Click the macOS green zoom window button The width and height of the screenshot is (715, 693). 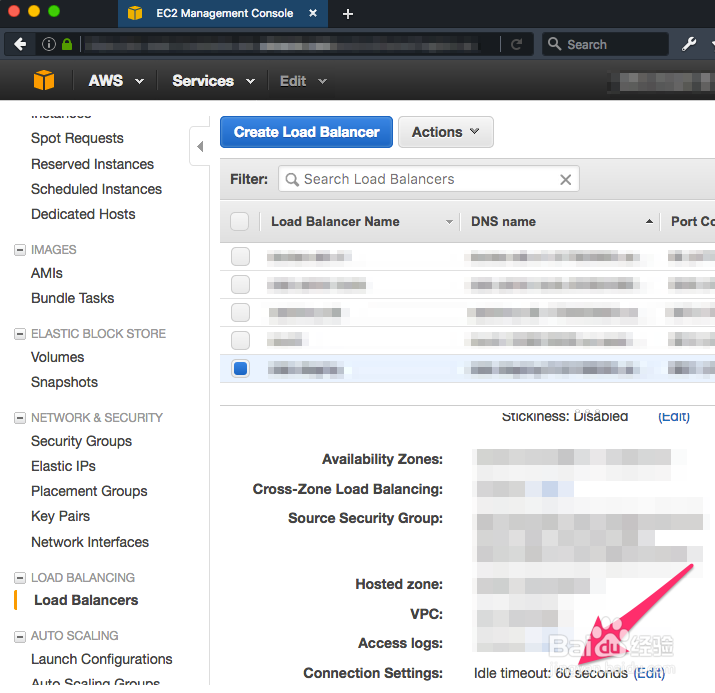(54, 11)
